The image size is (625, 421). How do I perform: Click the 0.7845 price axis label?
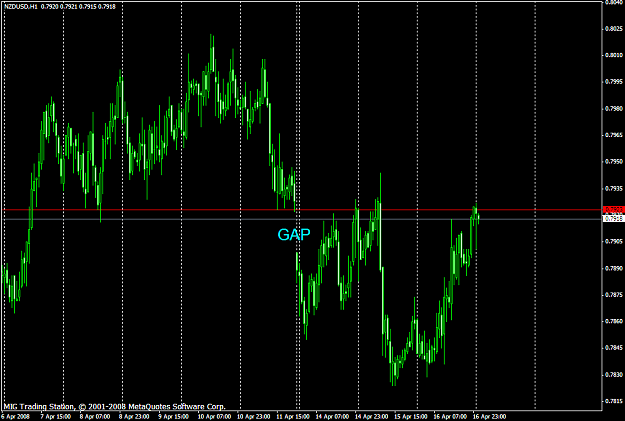tap(614, 348)
